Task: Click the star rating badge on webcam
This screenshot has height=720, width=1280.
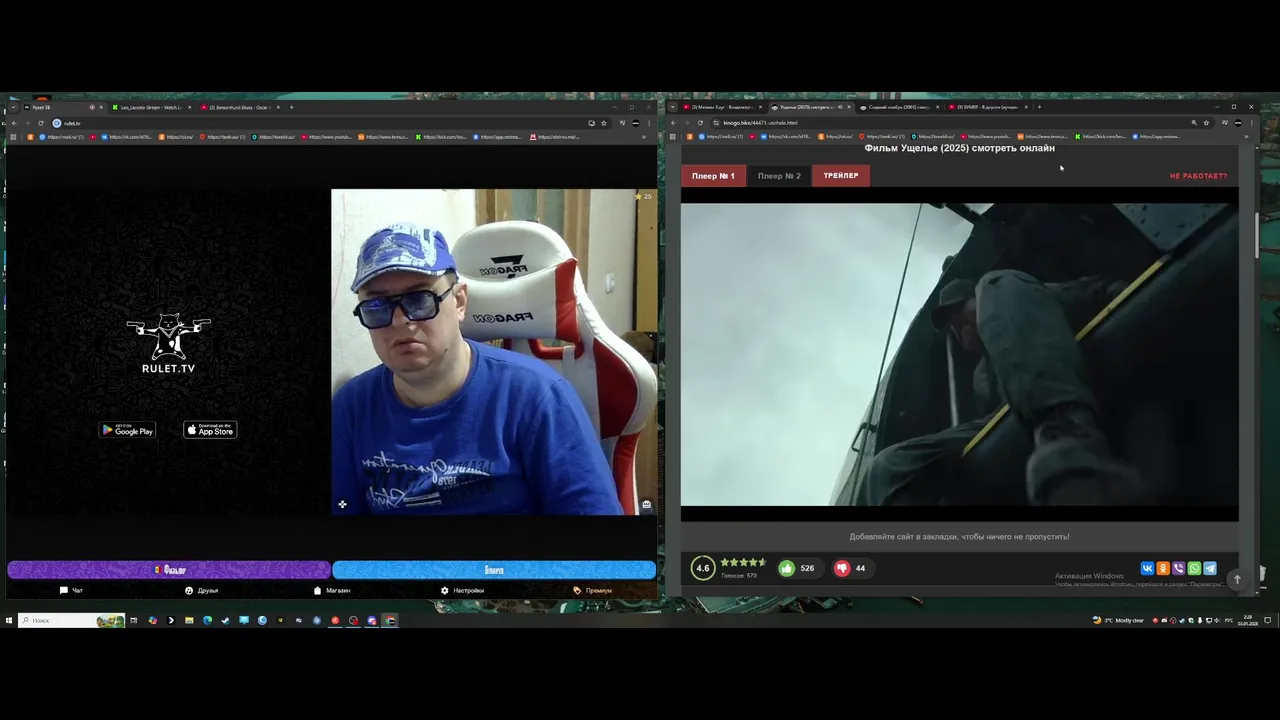Action: tap(643, 196)
